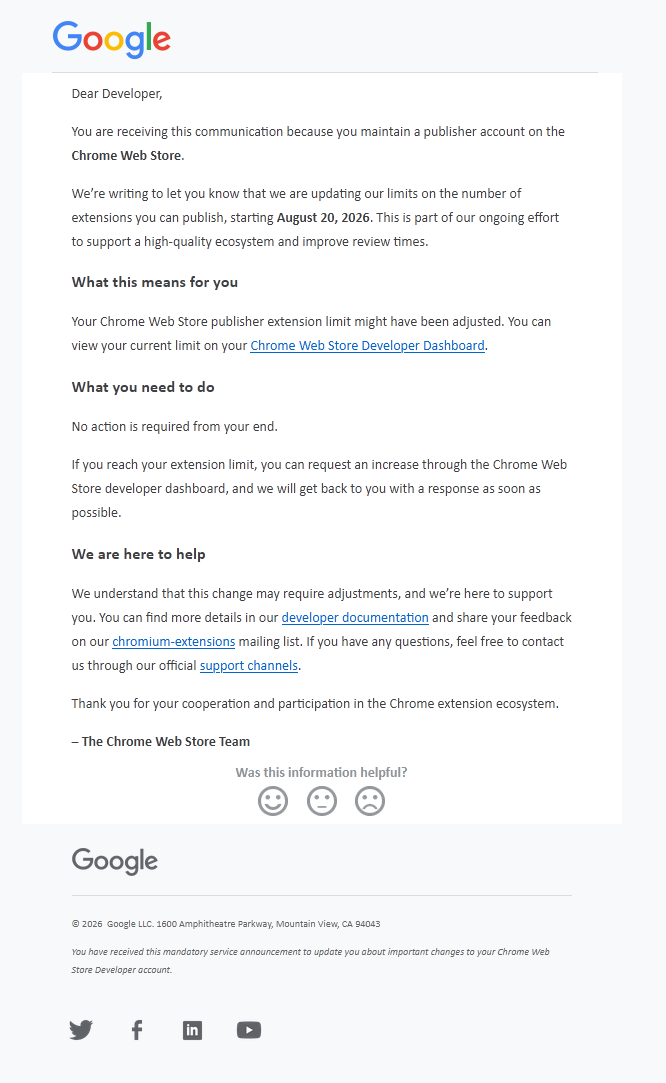Click the "What you need to do" heading
Screen dimensions: 666x1083
click(x=143, y=387)
